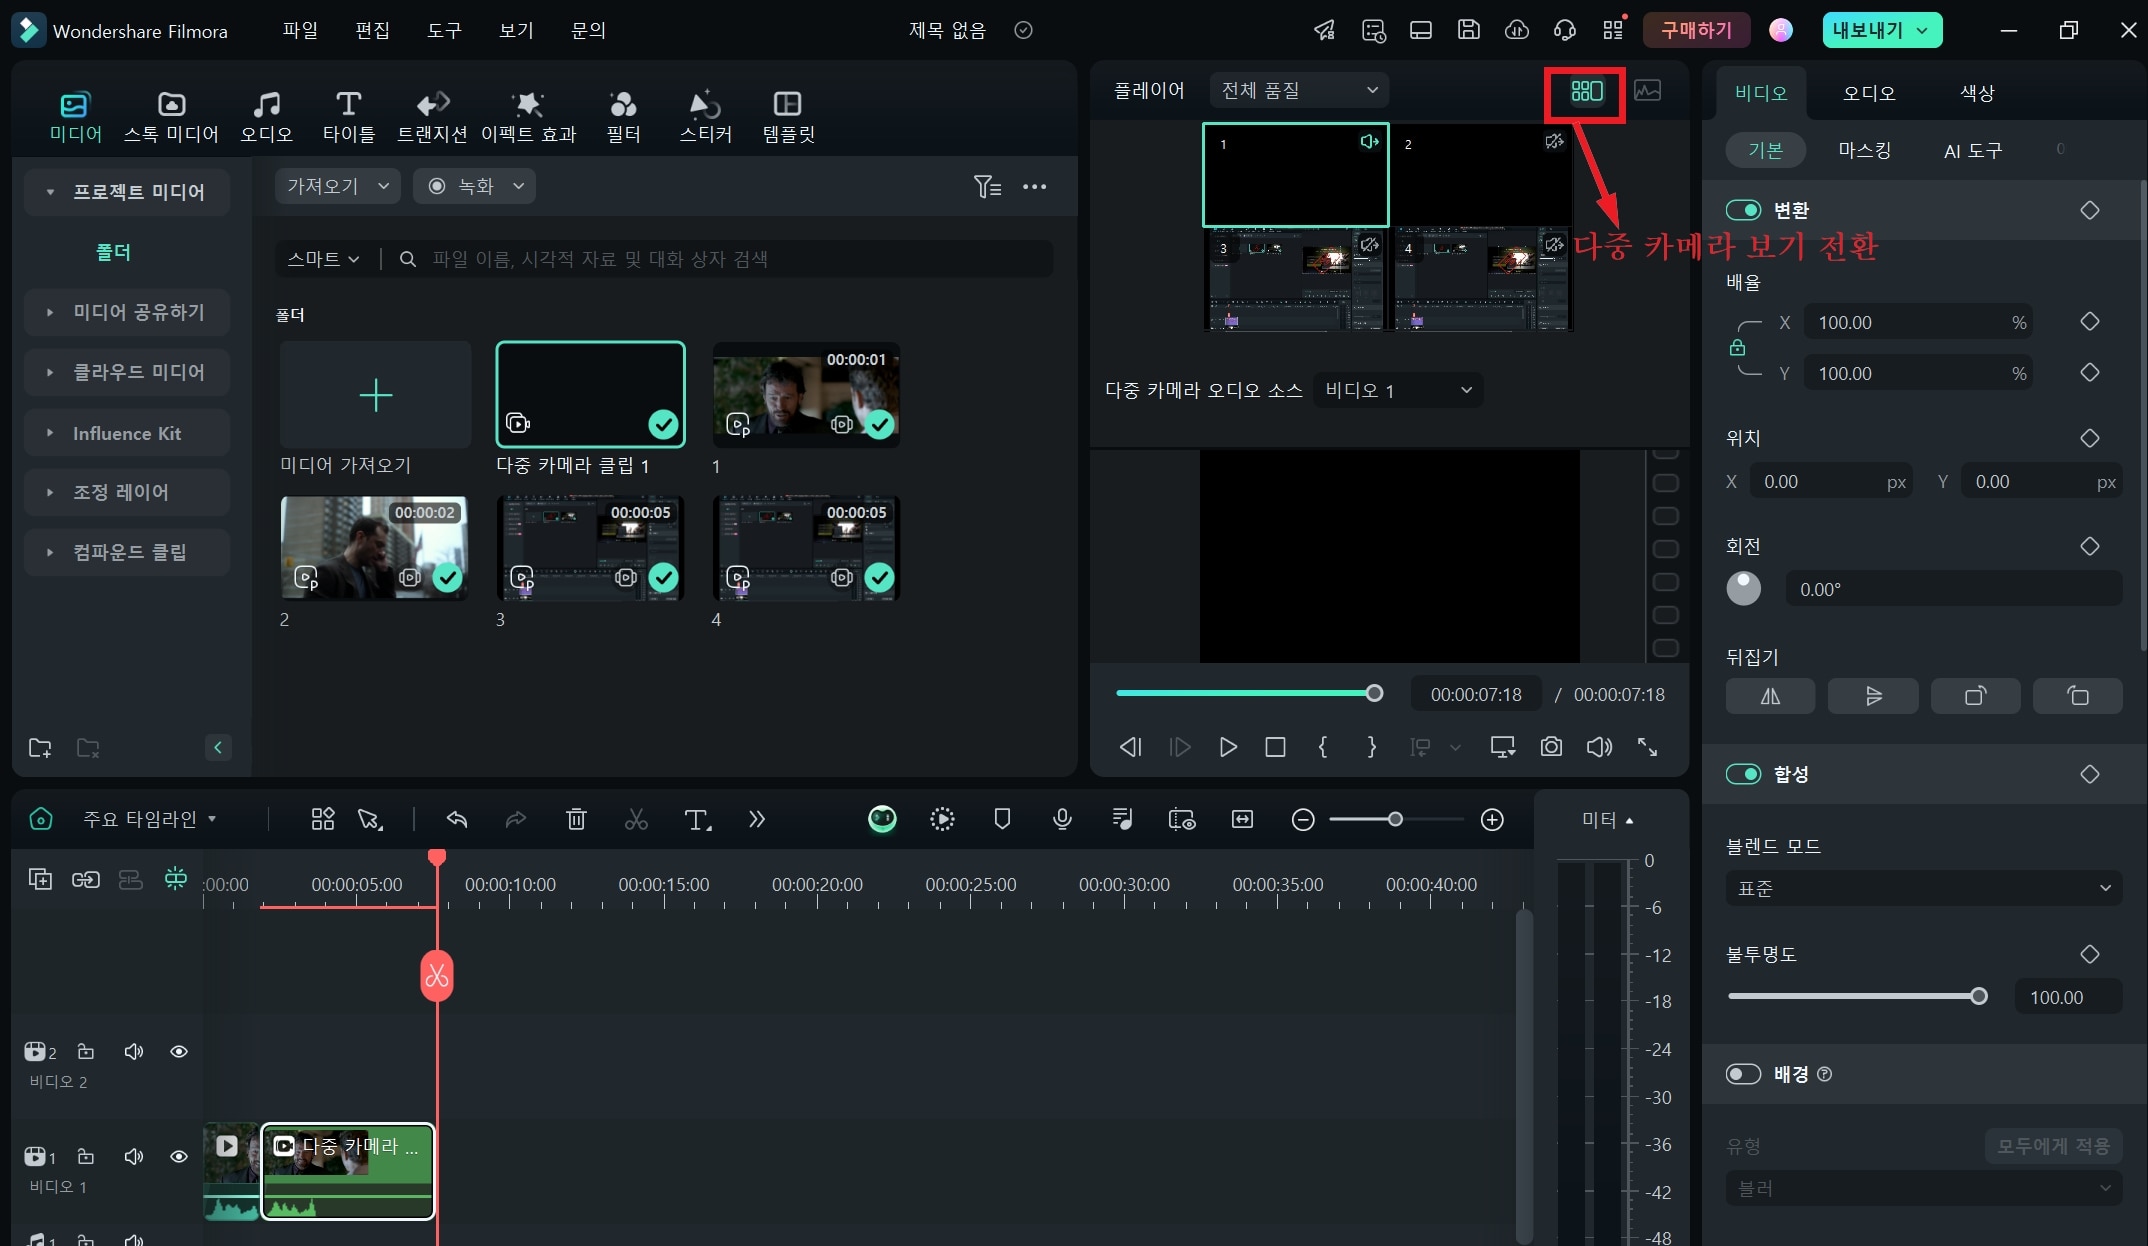The width and height of the screenshot is (2148, 1246).
Task: Enable the 배경 switch
Action: (1743, 1074)
